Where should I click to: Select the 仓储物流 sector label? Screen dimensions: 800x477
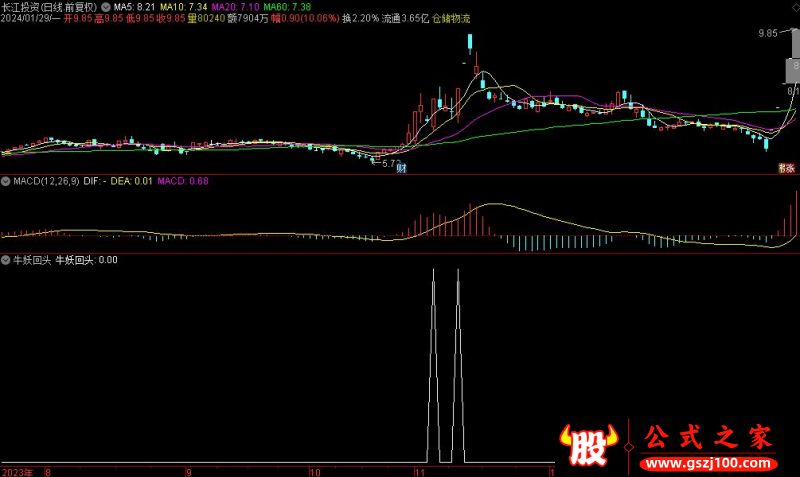[x=451, y=18]
